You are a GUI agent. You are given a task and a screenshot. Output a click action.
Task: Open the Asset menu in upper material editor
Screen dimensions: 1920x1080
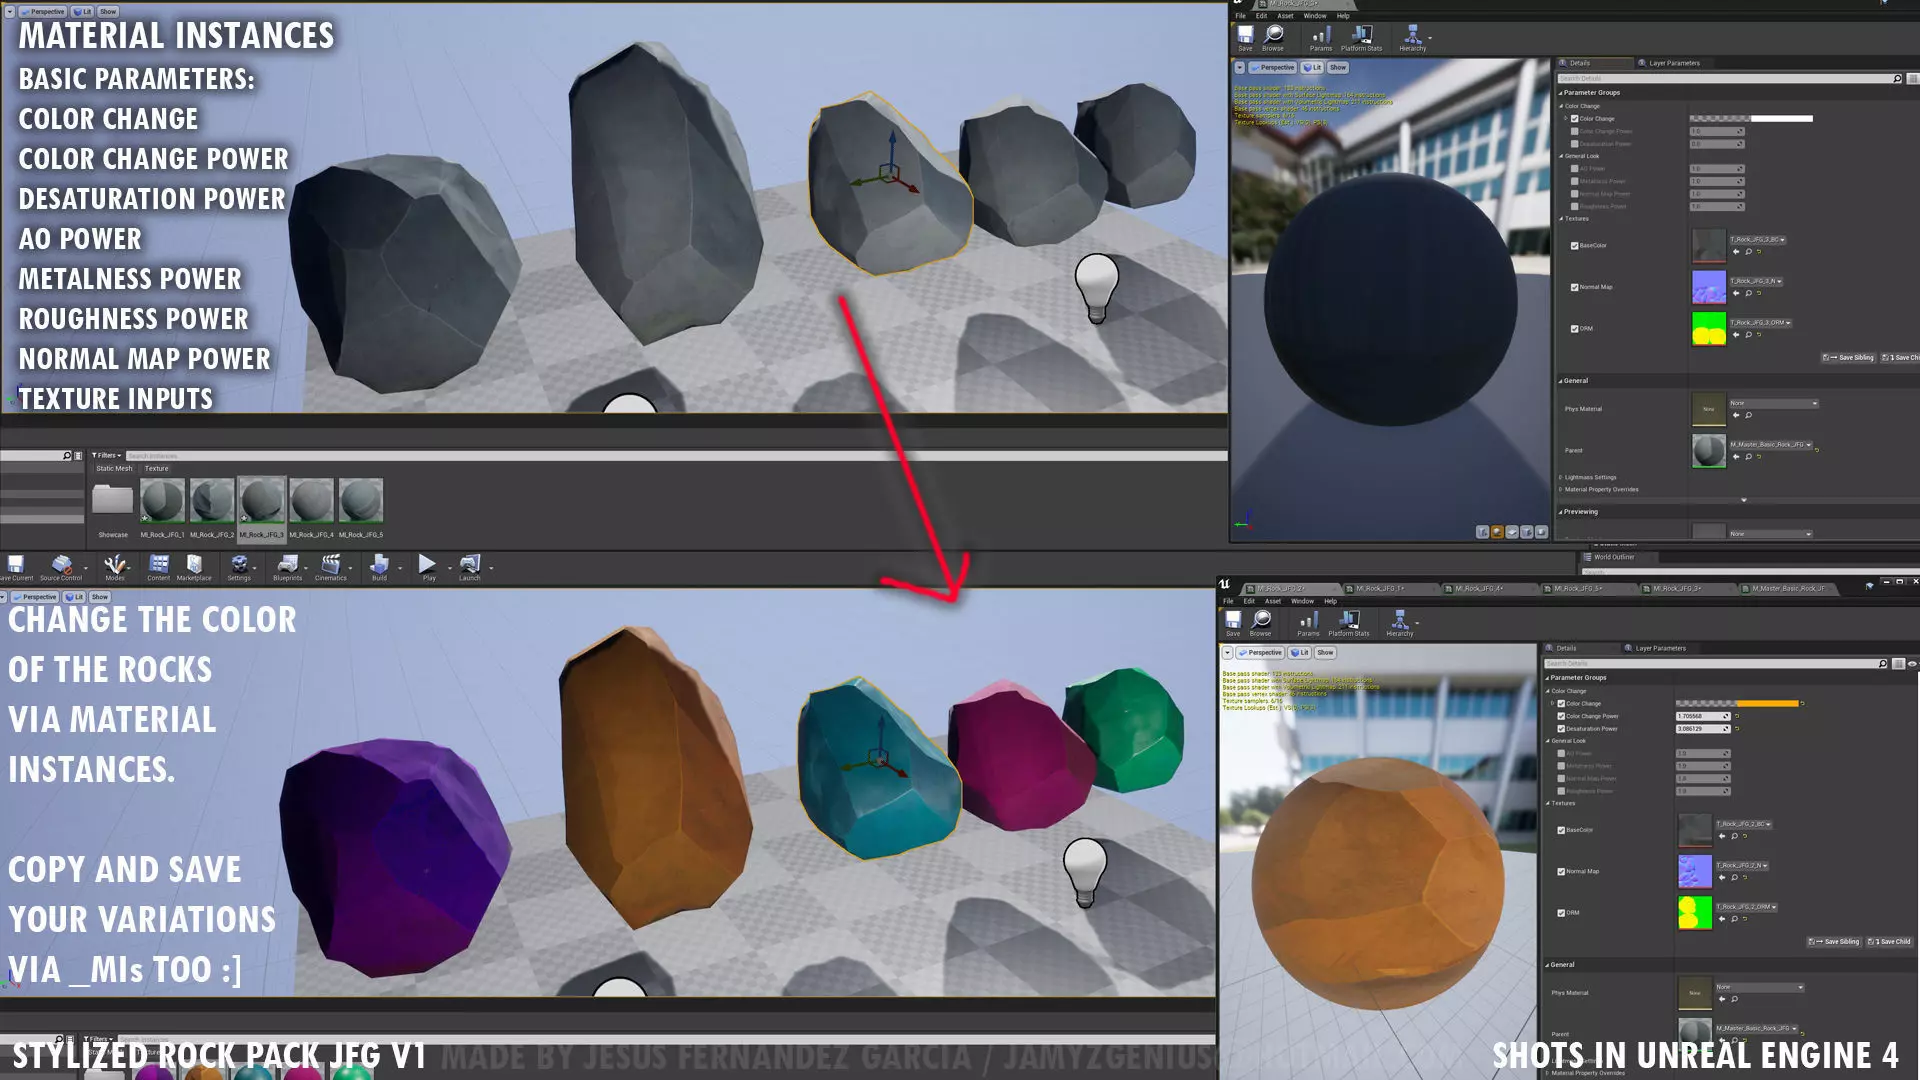(x=1285, y=16)
